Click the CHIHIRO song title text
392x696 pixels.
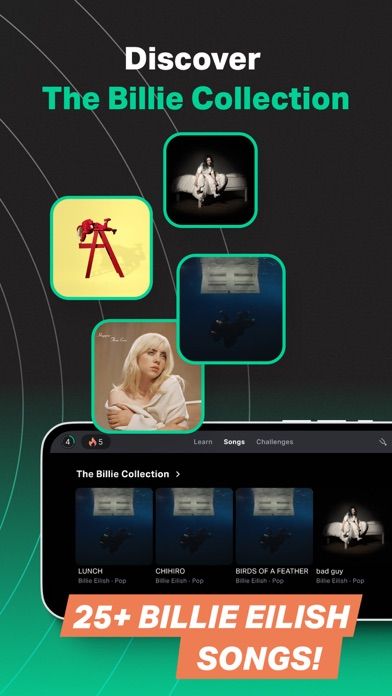pos(170,571)
